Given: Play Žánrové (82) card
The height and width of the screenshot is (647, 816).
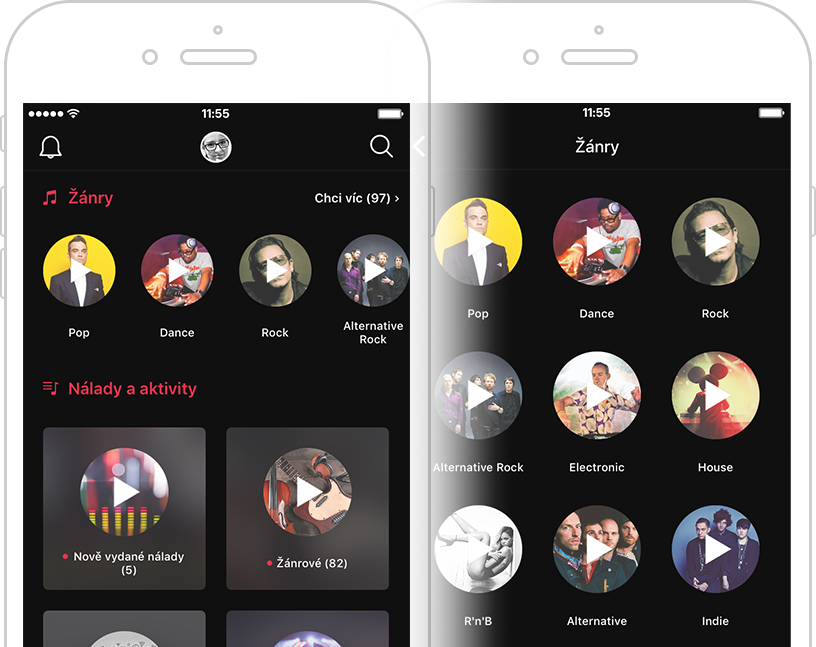Looking at the screenshot, I should [308, 492].
